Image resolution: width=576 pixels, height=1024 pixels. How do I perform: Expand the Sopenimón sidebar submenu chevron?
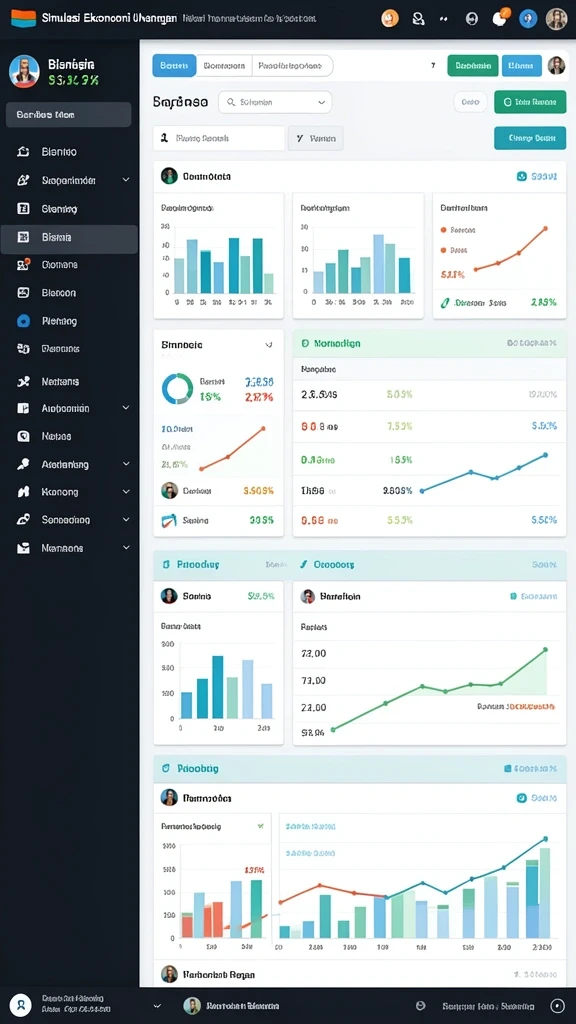point(126,180)
